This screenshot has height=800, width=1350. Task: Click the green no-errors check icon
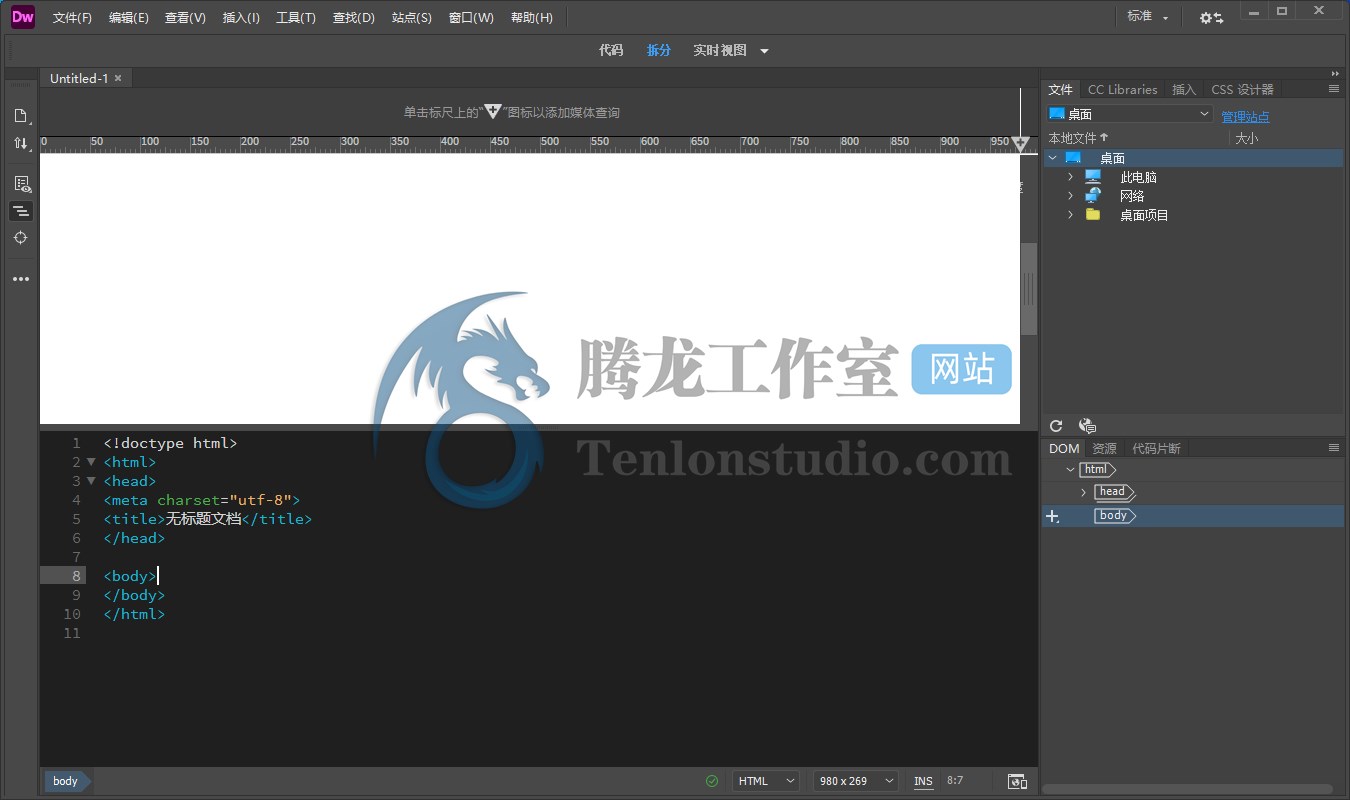pos(712,781)
